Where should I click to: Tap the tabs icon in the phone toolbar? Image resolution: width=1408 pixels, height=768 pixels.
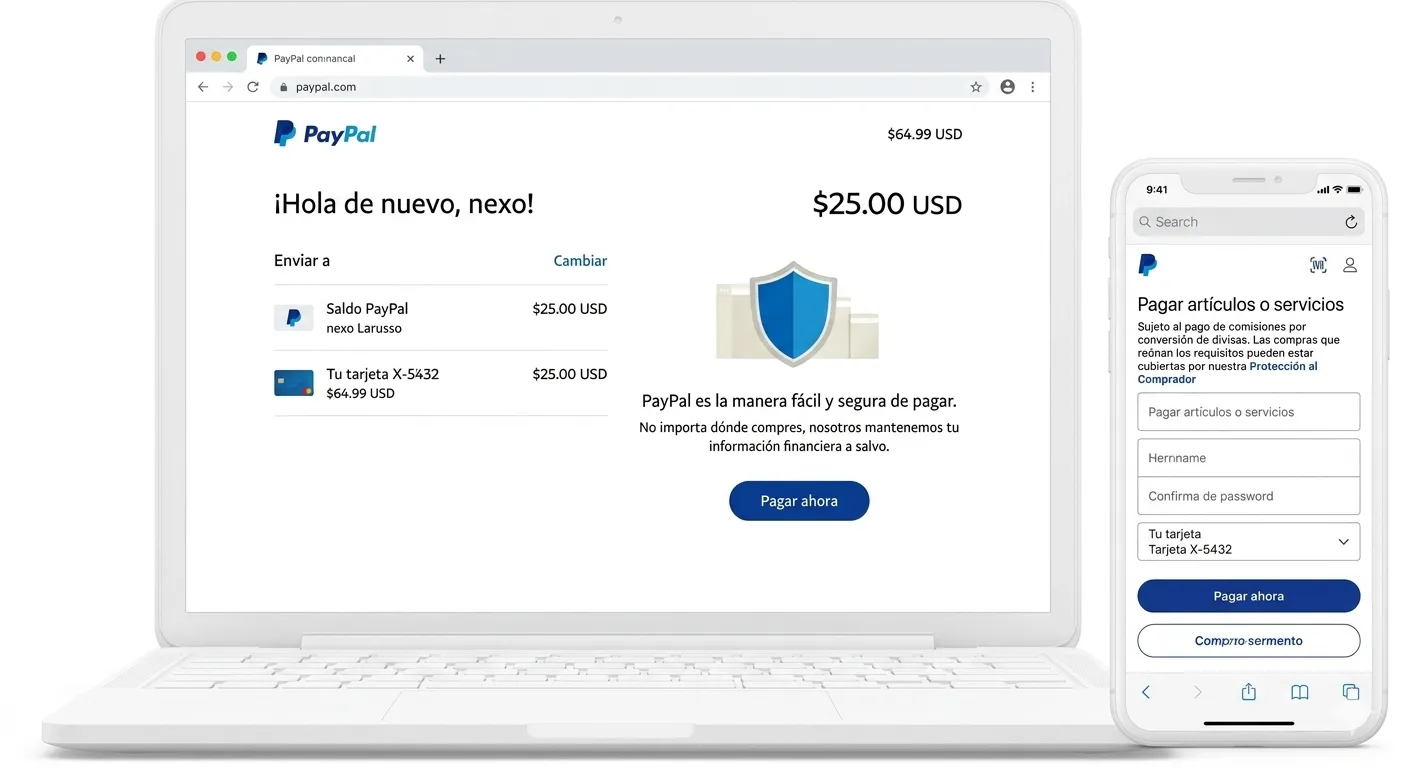(1351, 692)
